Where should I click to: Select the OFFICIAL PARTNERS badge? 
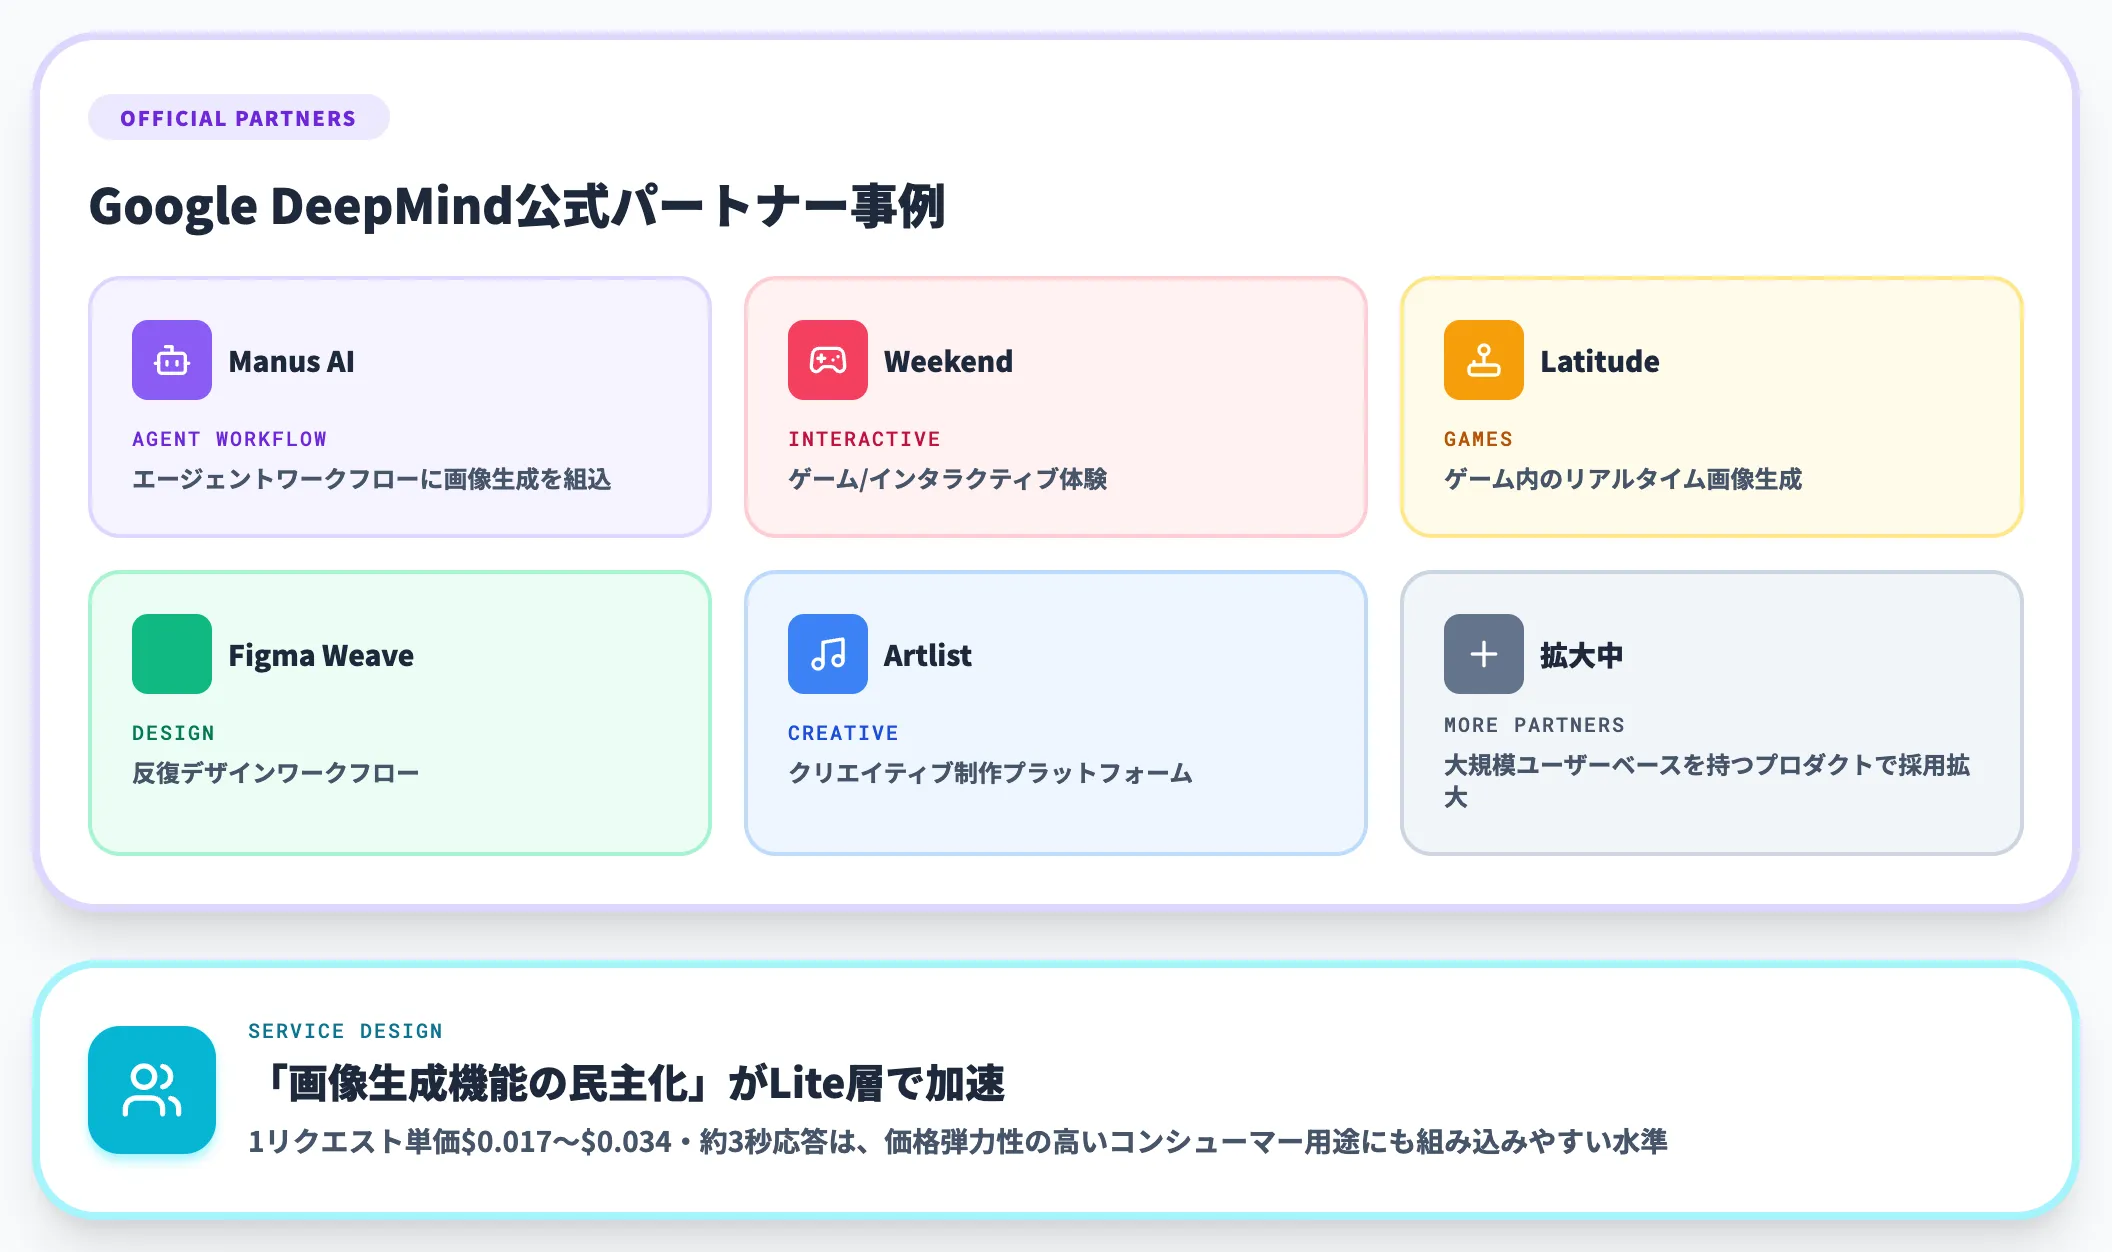pyautogui.click(x=239, y=118)
